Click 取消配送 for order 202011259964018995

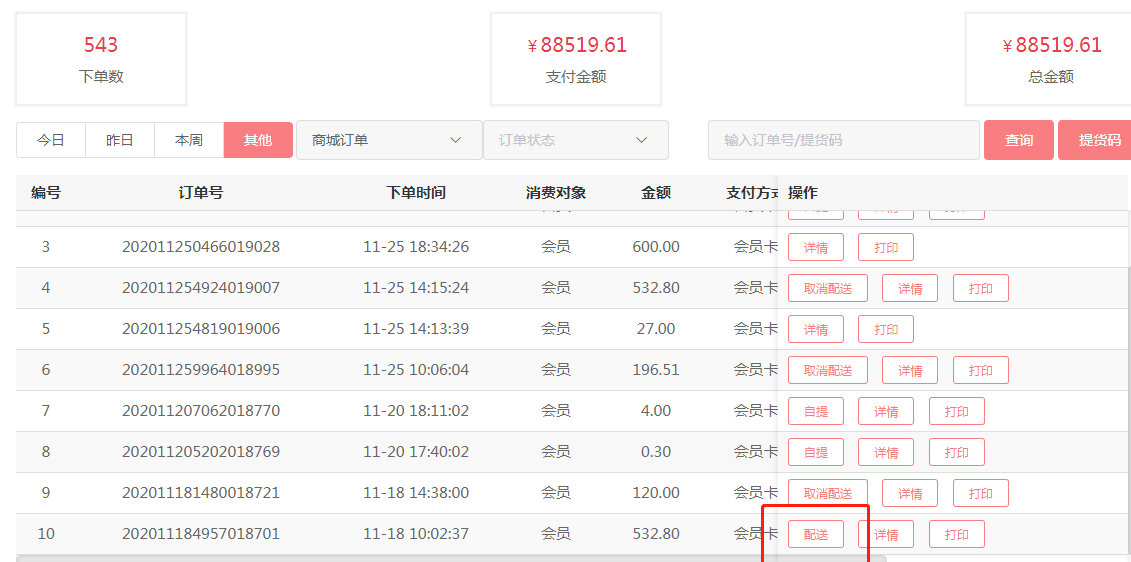coord(828,371)
